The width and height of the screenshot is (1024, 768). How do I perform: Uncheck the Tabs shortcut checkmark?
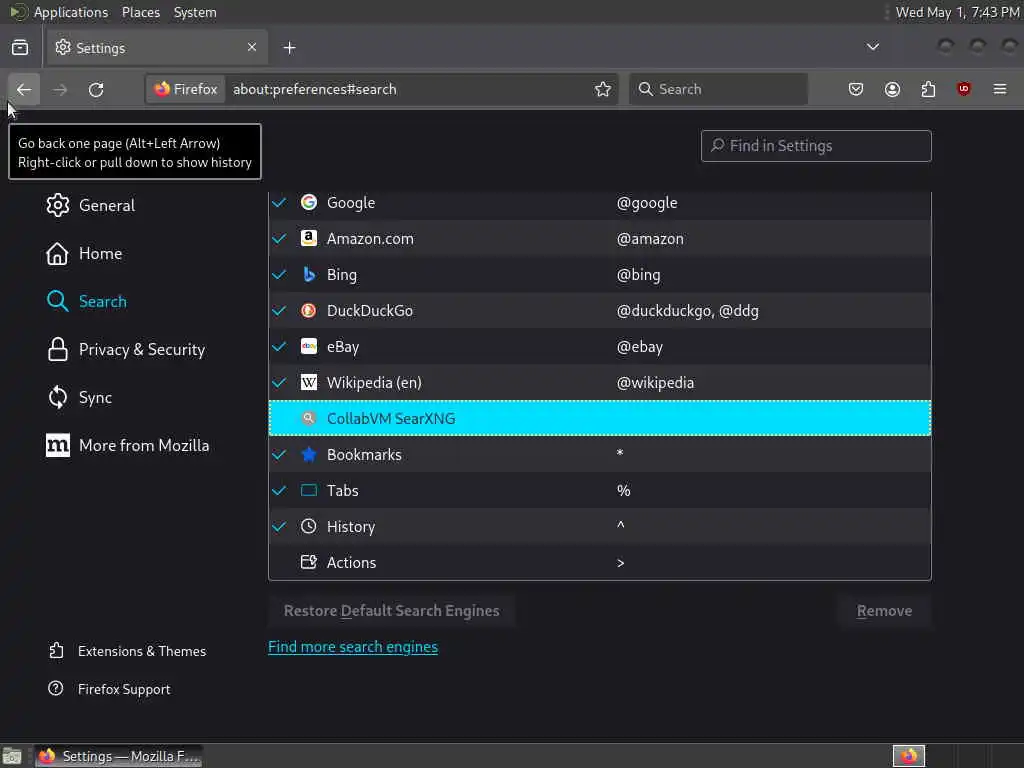click(x=279, y=490)
